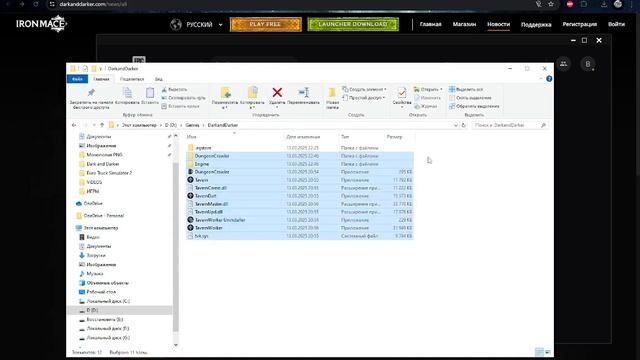640x360 pixels.
Task: Open the Открыть dropdown in ribbon
Action: [428, 89]
